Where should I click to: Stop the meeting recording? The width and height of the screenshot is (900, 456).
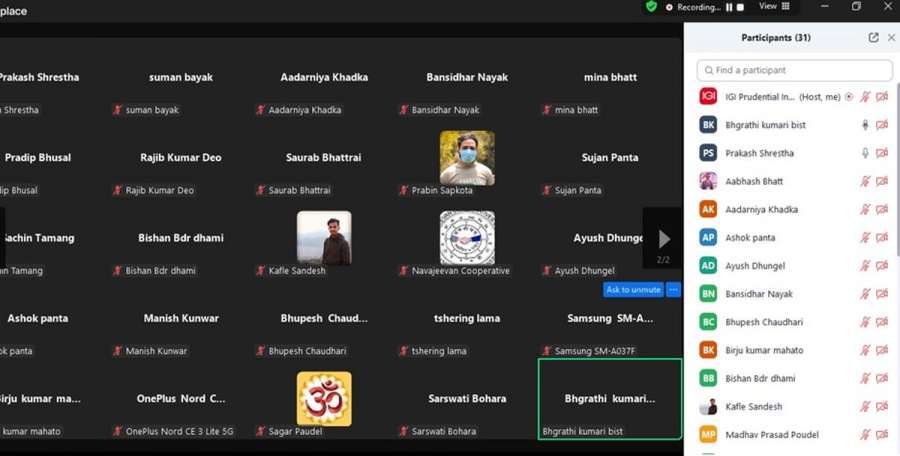tap(740, 7)
